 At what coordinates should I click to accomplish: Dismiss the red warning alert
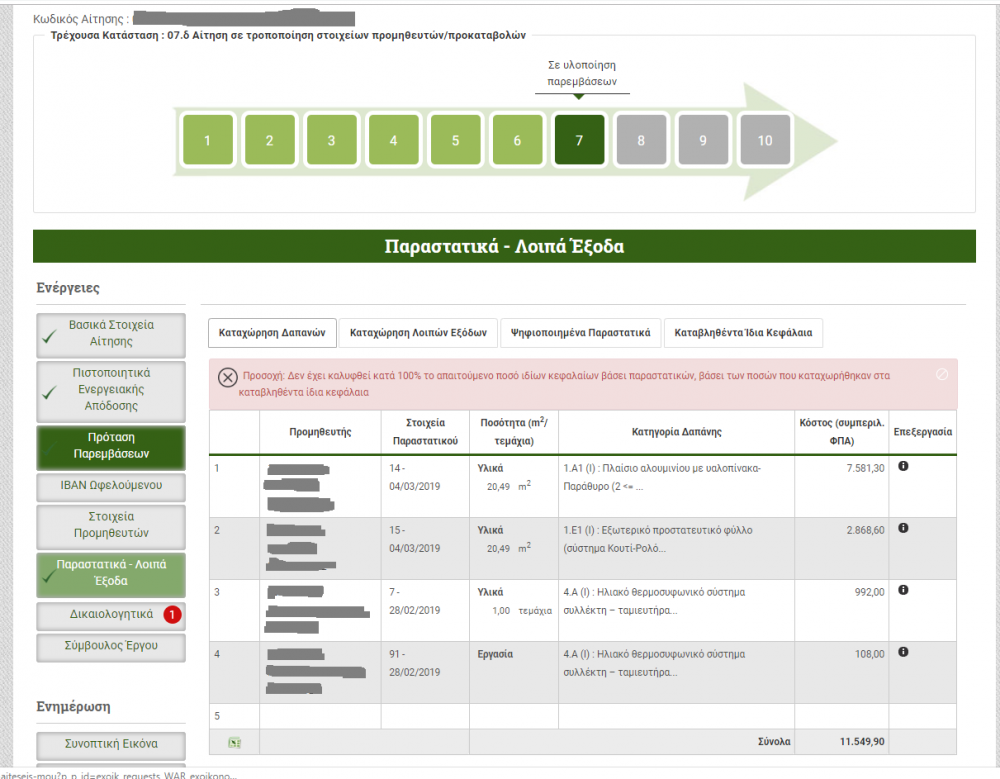pos(941,374)
